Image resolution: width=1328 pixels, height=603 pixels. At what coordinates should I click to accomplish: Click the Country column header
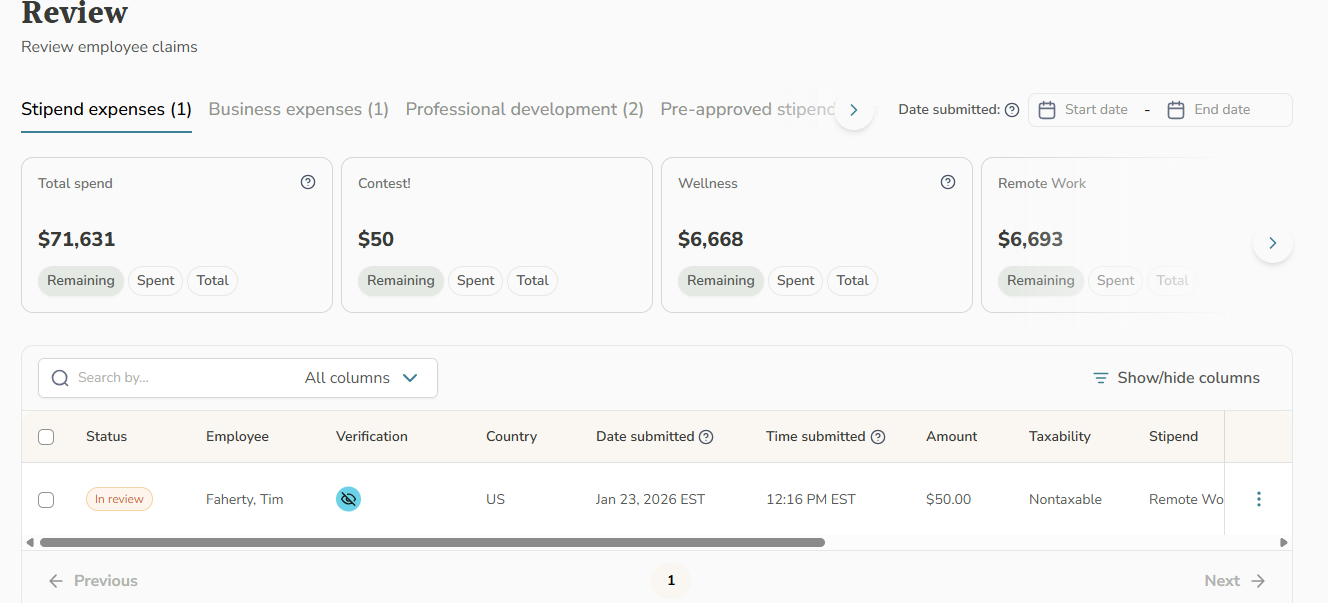pos(511,437)
